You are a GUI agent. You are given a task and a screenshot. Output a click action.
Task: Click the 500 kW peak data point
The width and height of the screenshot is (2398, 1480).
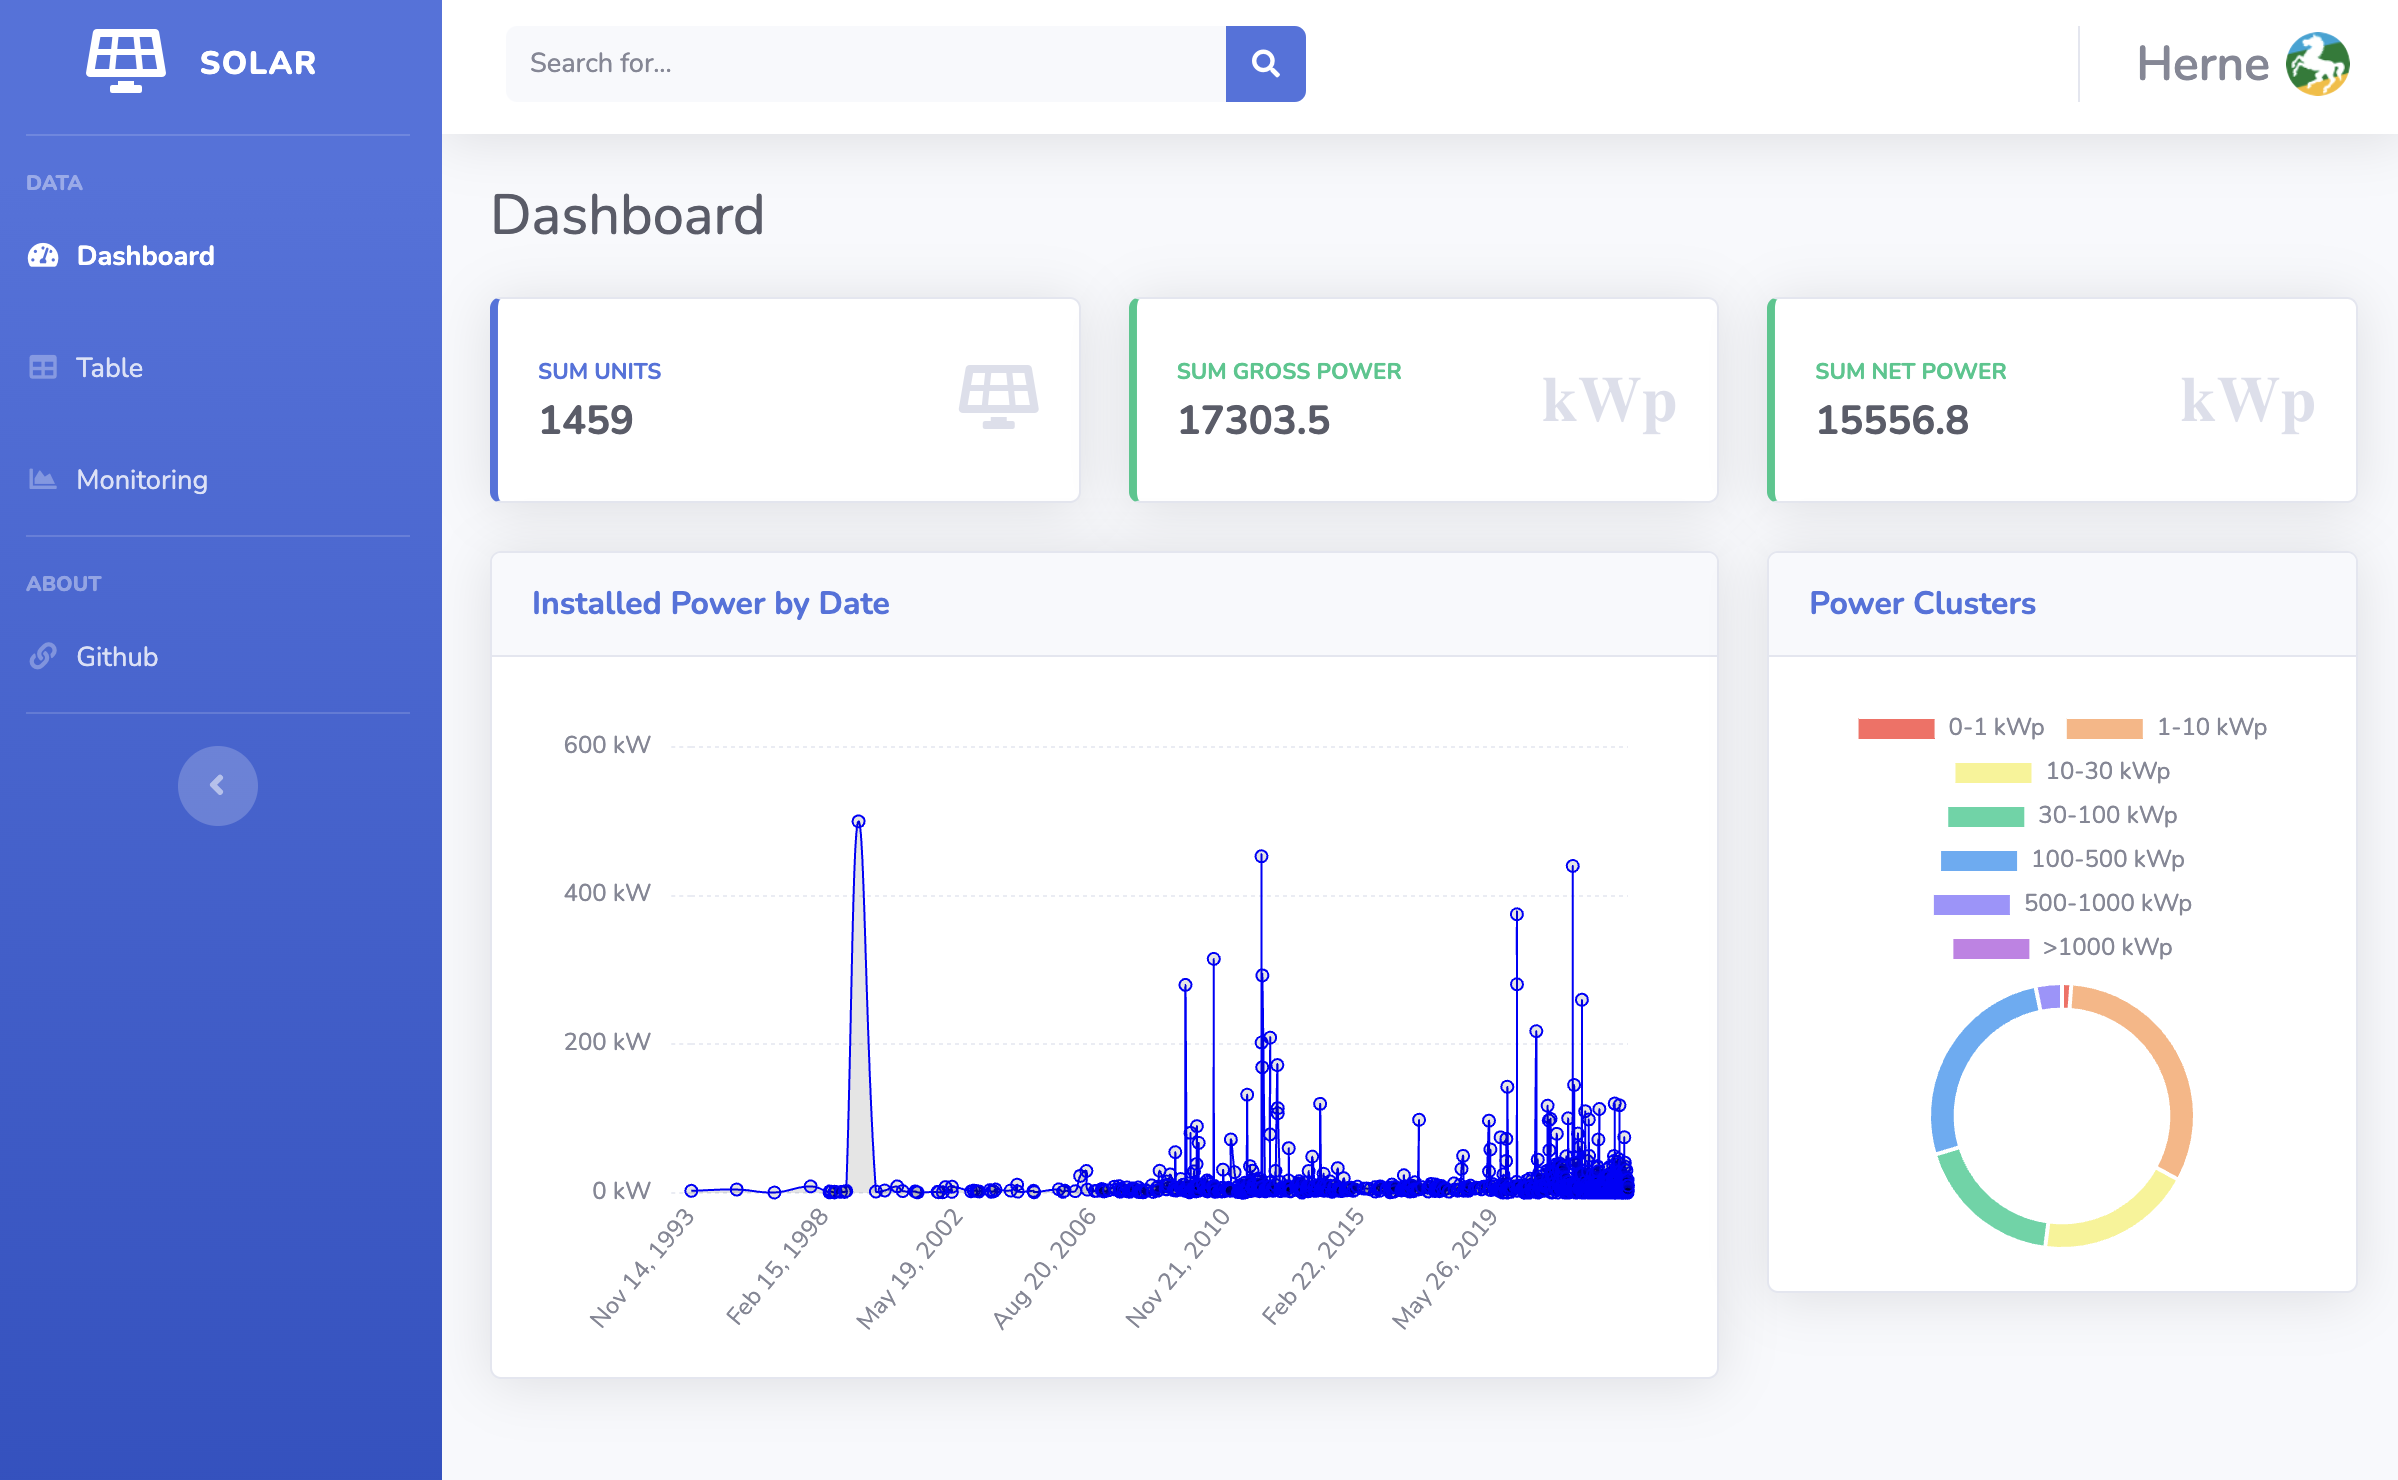pyautogui.click(x=858, y=822)
